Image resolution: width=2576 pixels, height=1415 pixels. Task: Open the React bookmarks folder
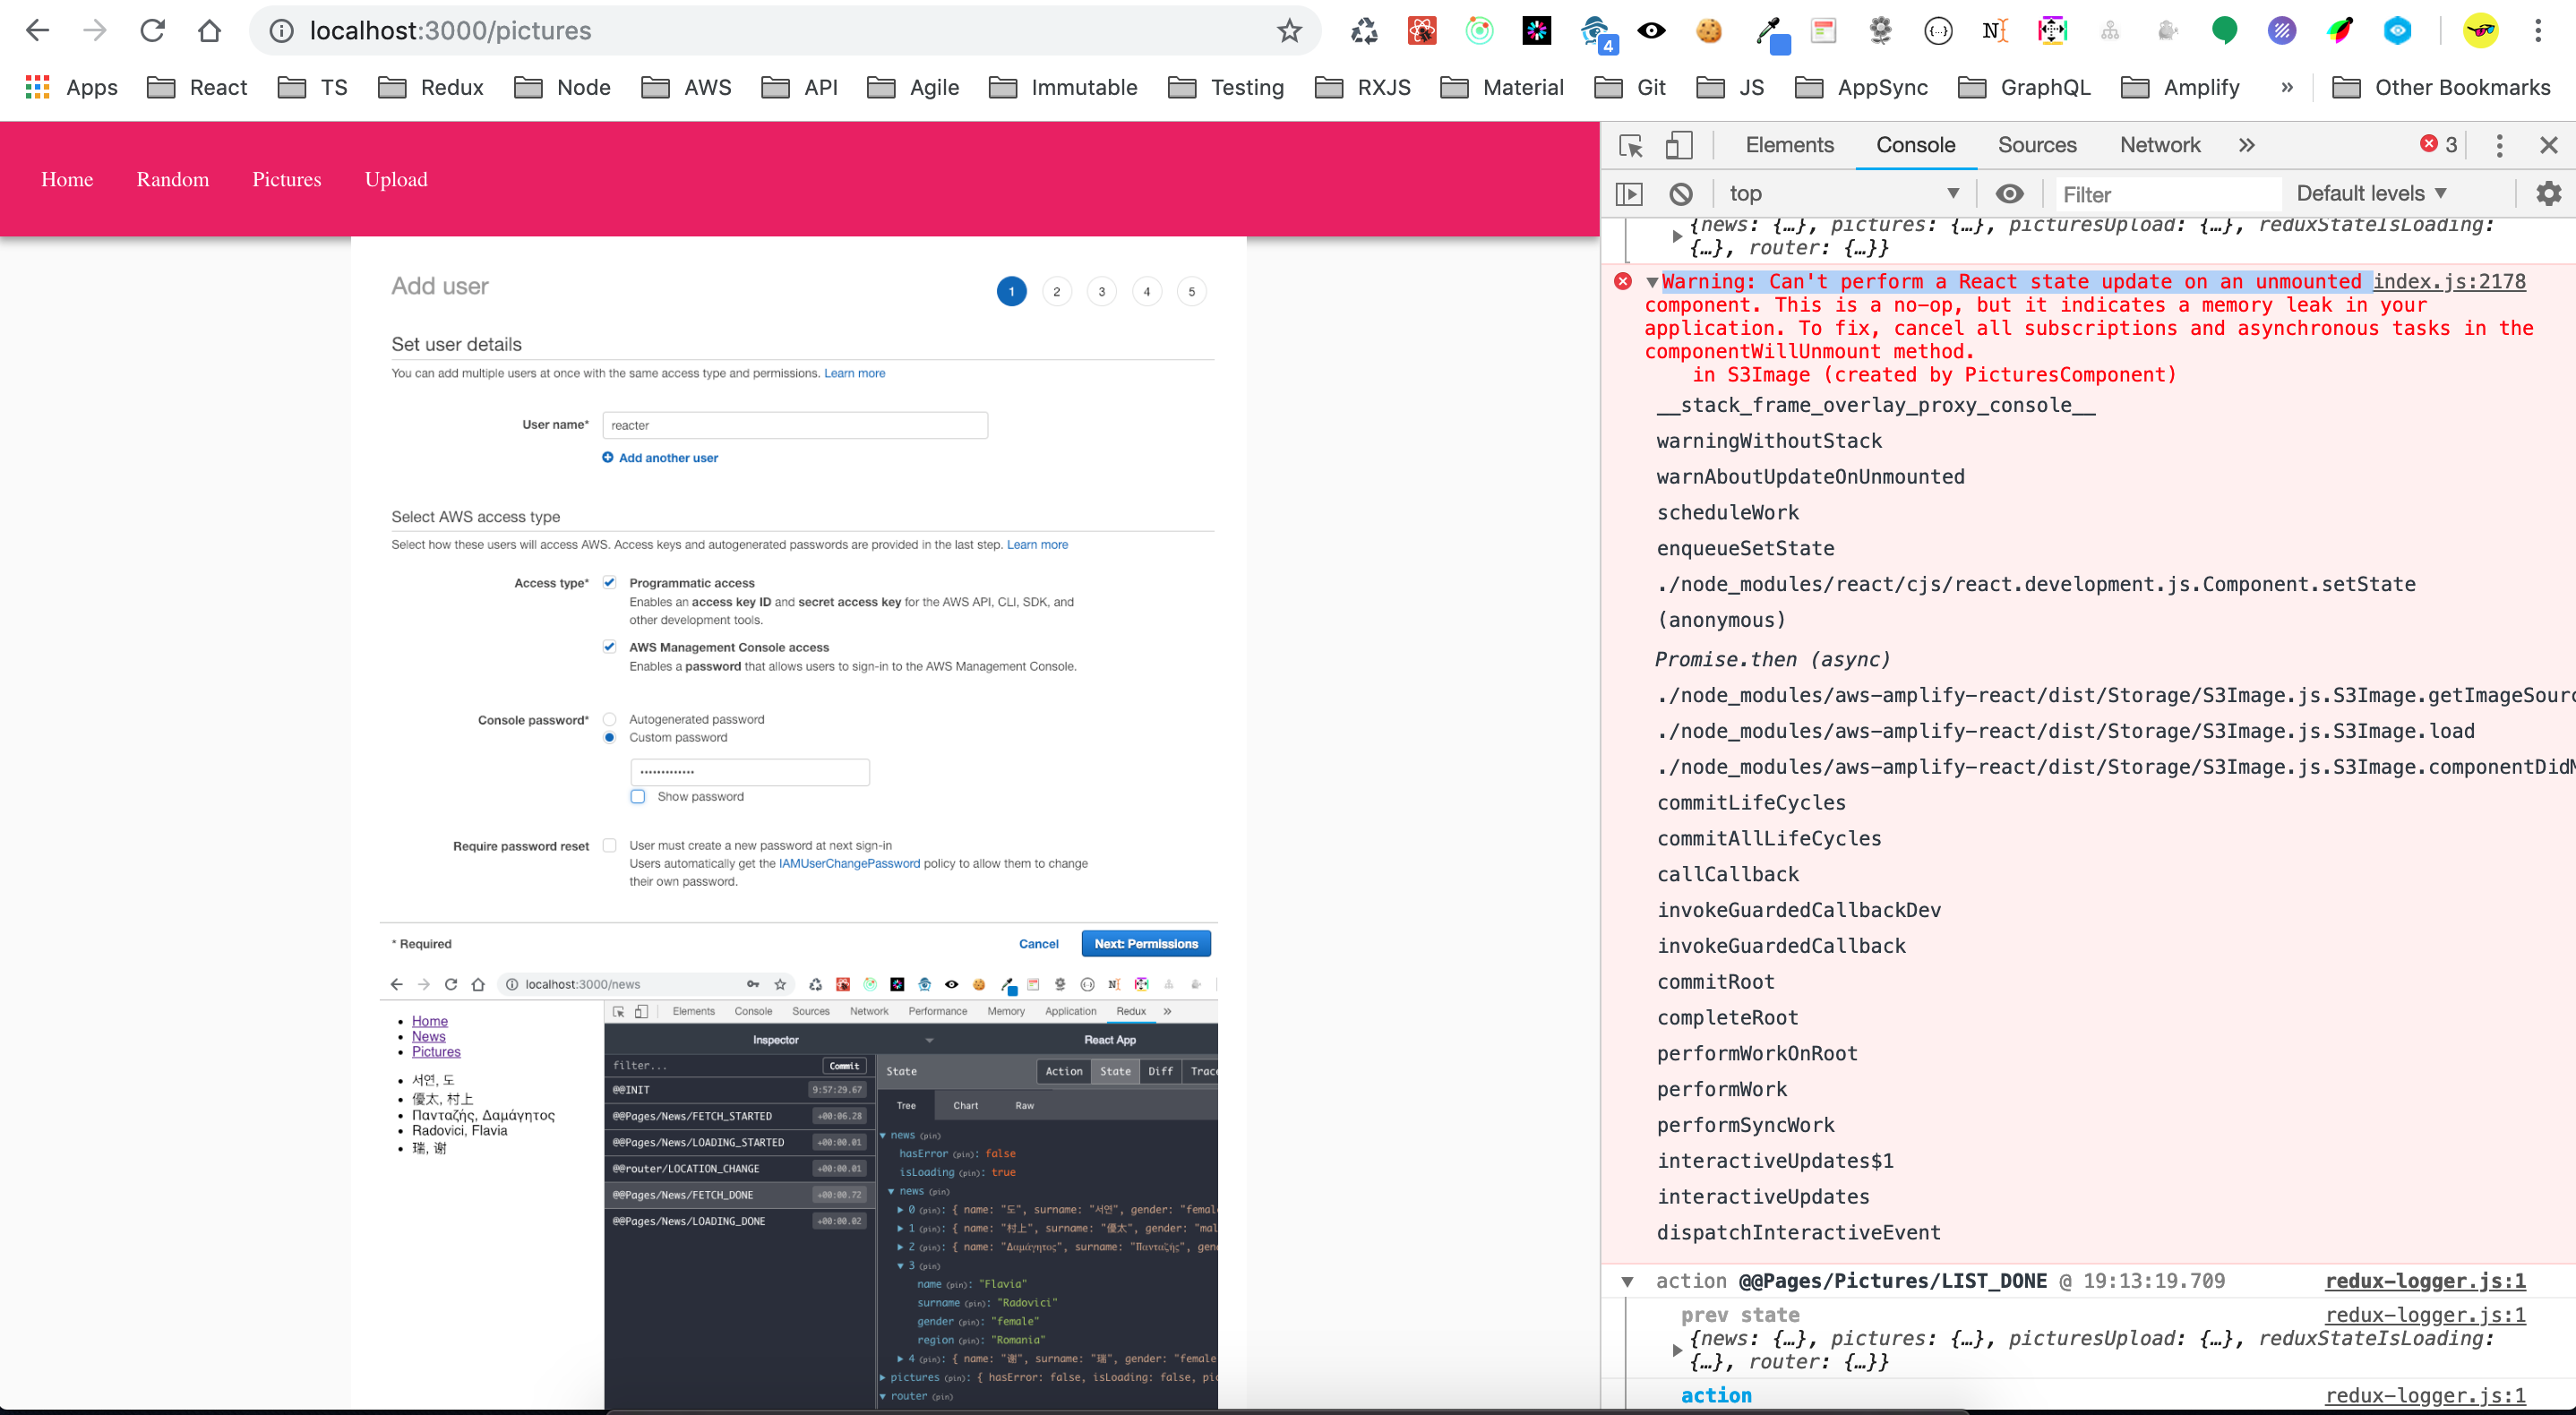[x=197, y=87]
